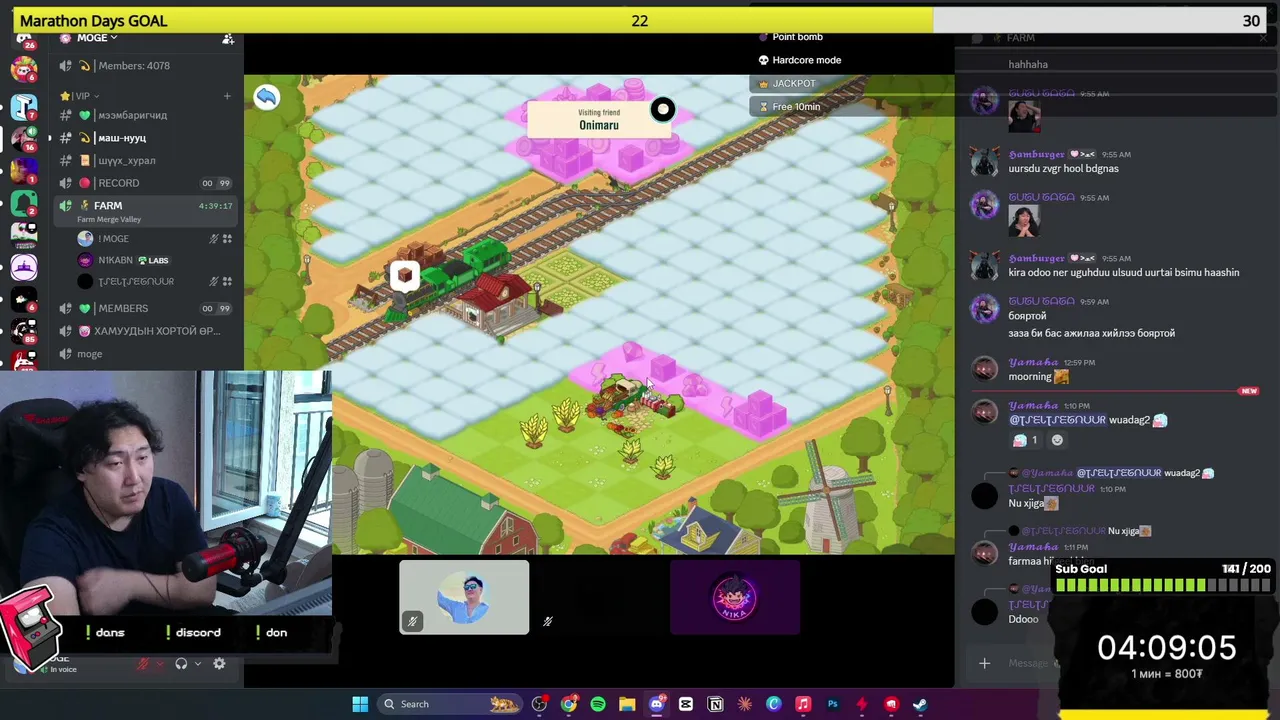Click the Visiting friend Onimaru label
Image resolution: width=1280 pixels, height=720 pixels.
click(598, 120)
